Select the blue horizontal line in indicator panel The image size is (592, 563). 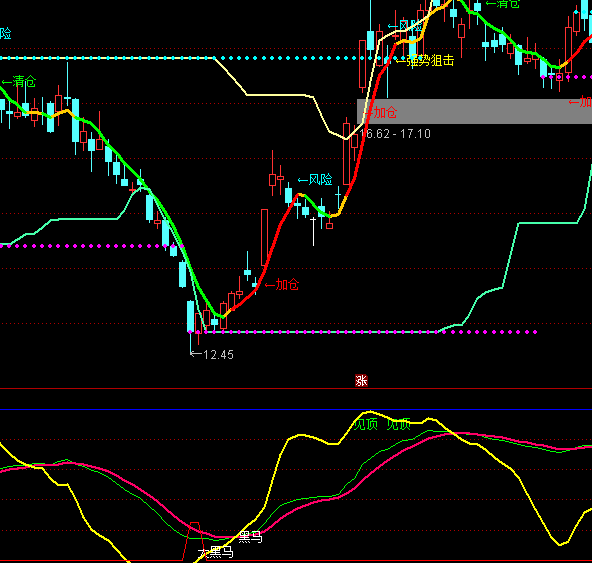[296, 409]
